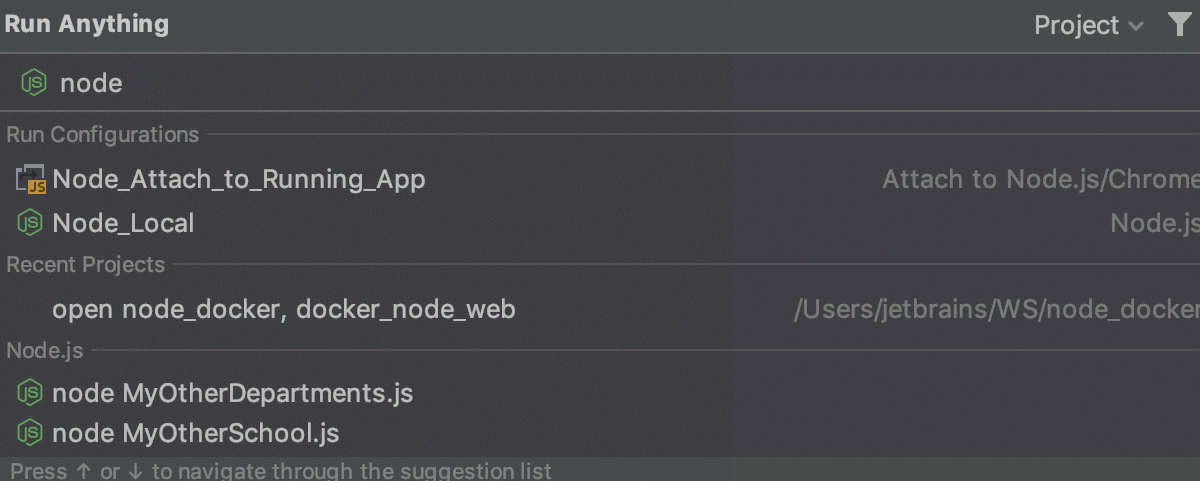Click the Recent Projects group header
The image size is (1200, 481).
pos(86,265)
